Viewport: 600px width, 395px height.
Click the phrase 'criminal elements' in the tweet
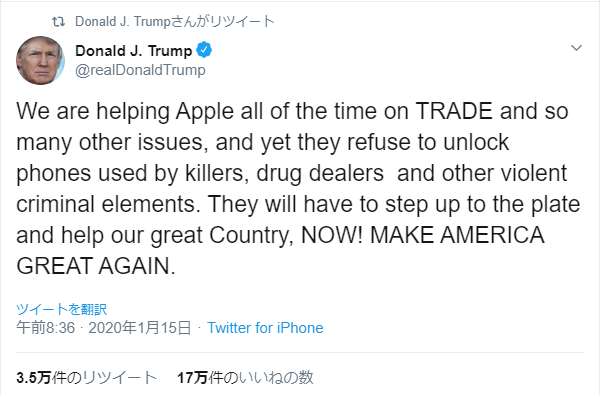[106, 204]
